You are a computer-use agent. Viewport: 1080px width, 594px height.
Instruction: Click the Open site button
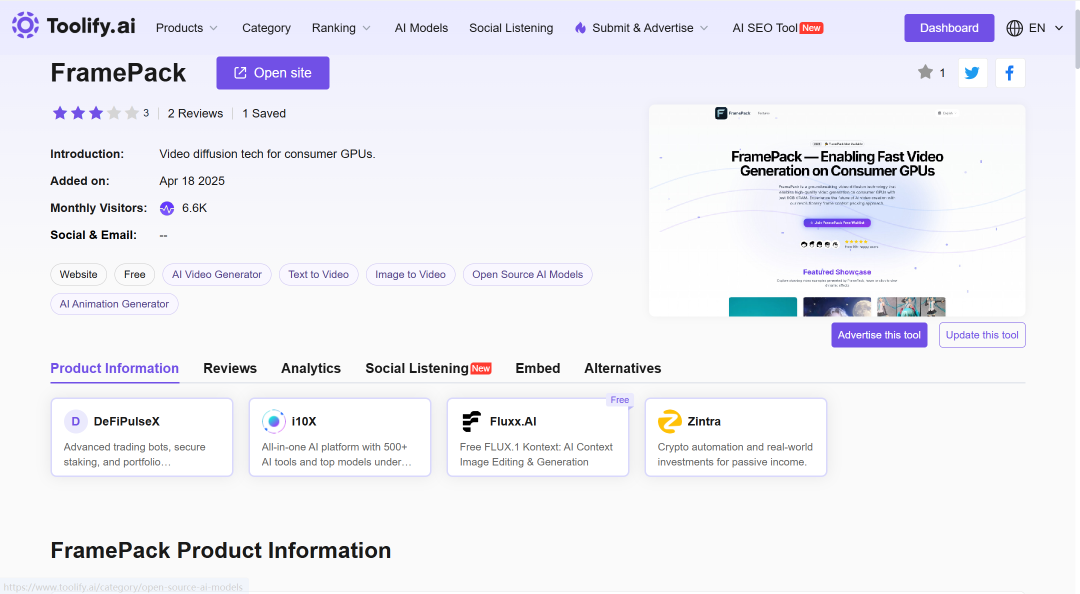pos(273,73)
